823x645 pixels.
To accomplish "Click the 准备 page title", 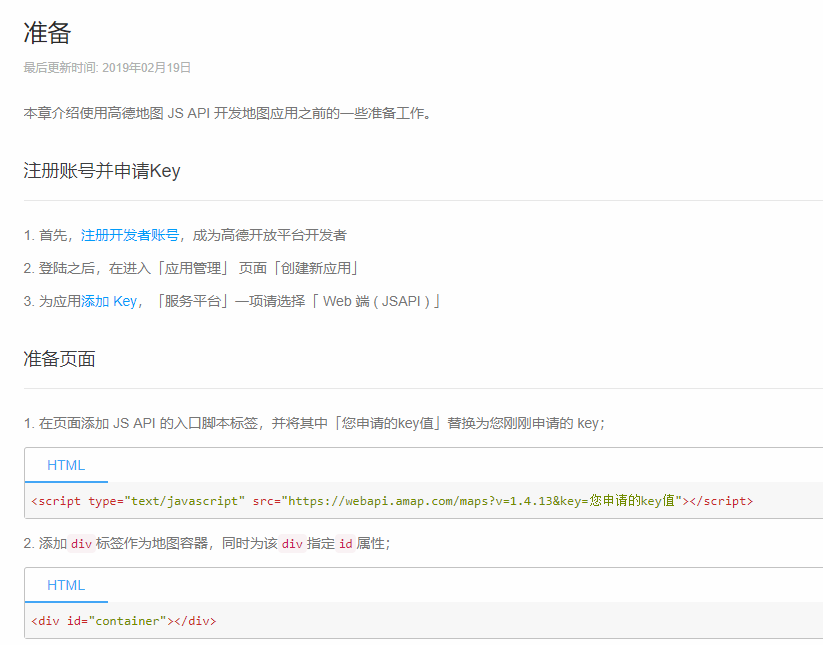I will pos(47,33).
